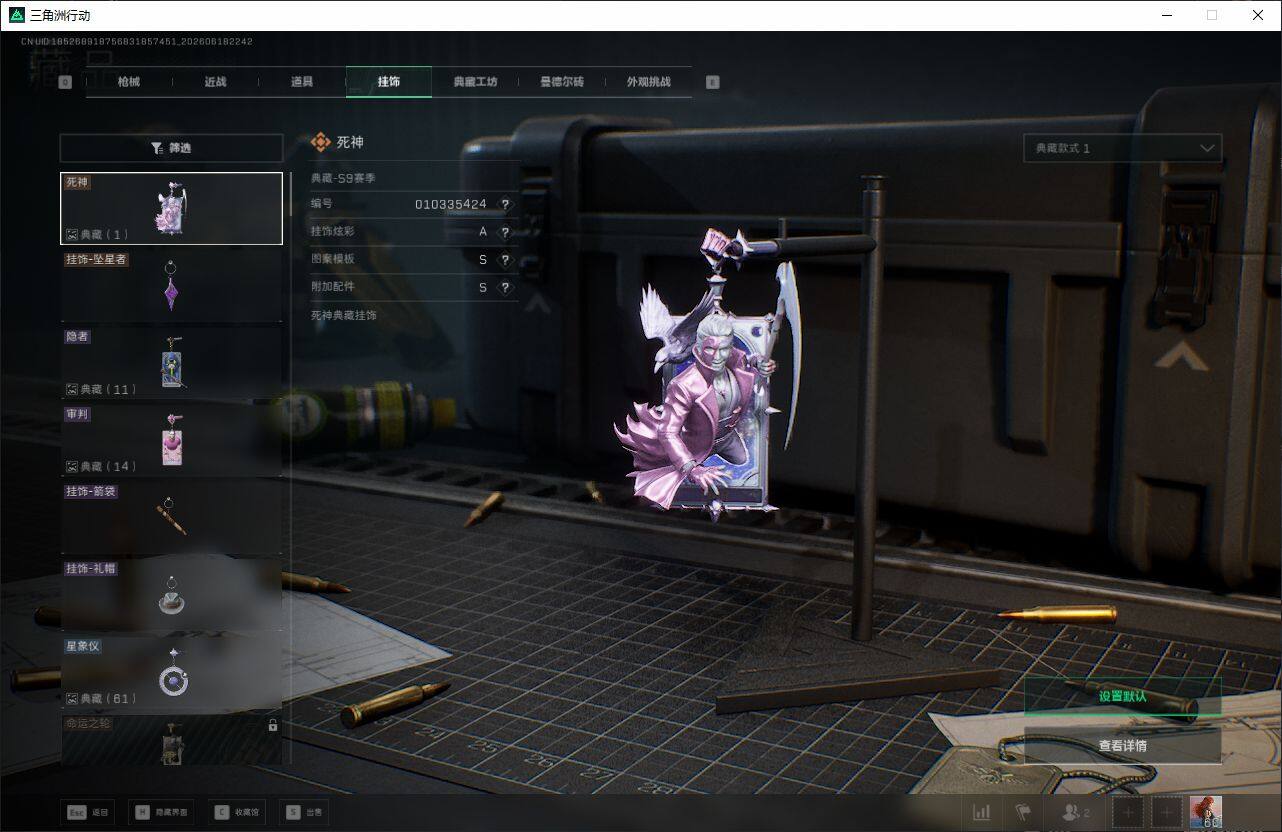Image resolution: width=1282 pixels, height=832 pixels.
Task: Click the 出售 sell button
Action: click(x=303, y=812)
